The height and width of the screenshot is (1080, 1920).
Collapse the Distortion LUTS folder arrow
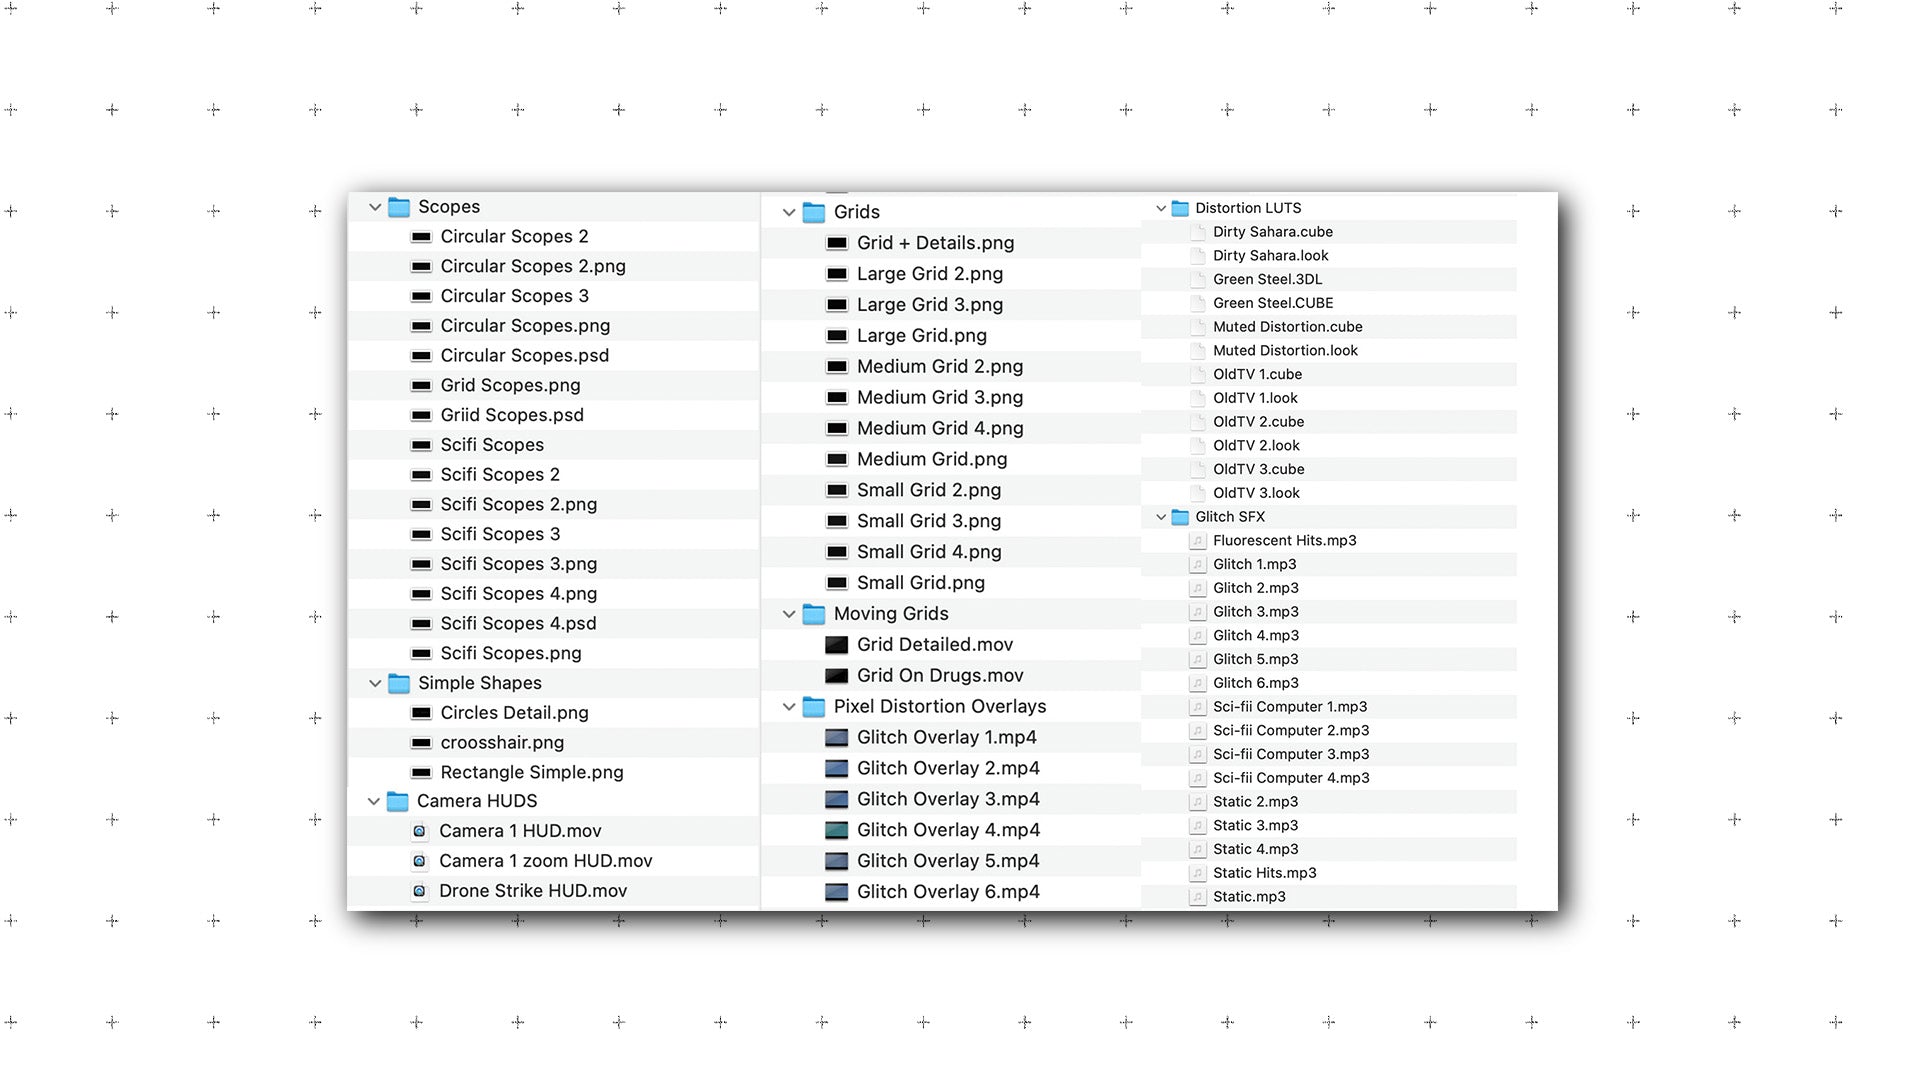(1161, 208)
